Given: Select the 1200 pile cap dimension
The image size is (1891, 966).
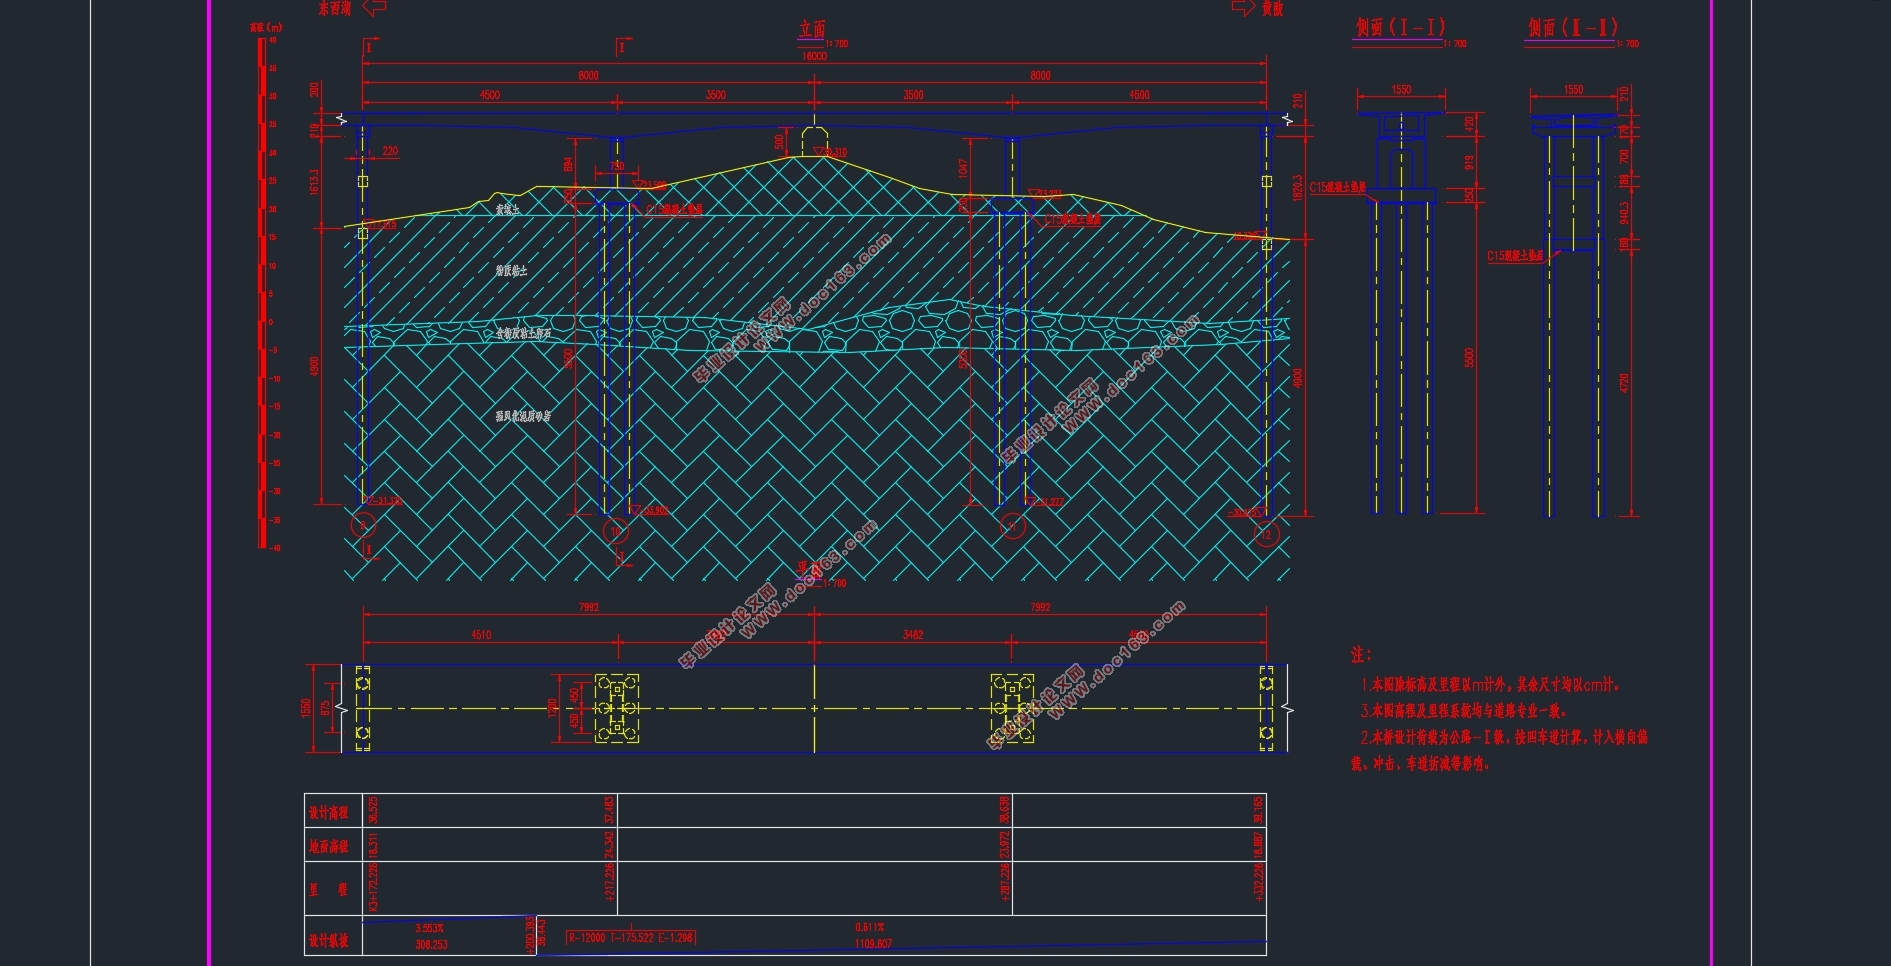Looking at the screenshot, I should coord(553,708).
